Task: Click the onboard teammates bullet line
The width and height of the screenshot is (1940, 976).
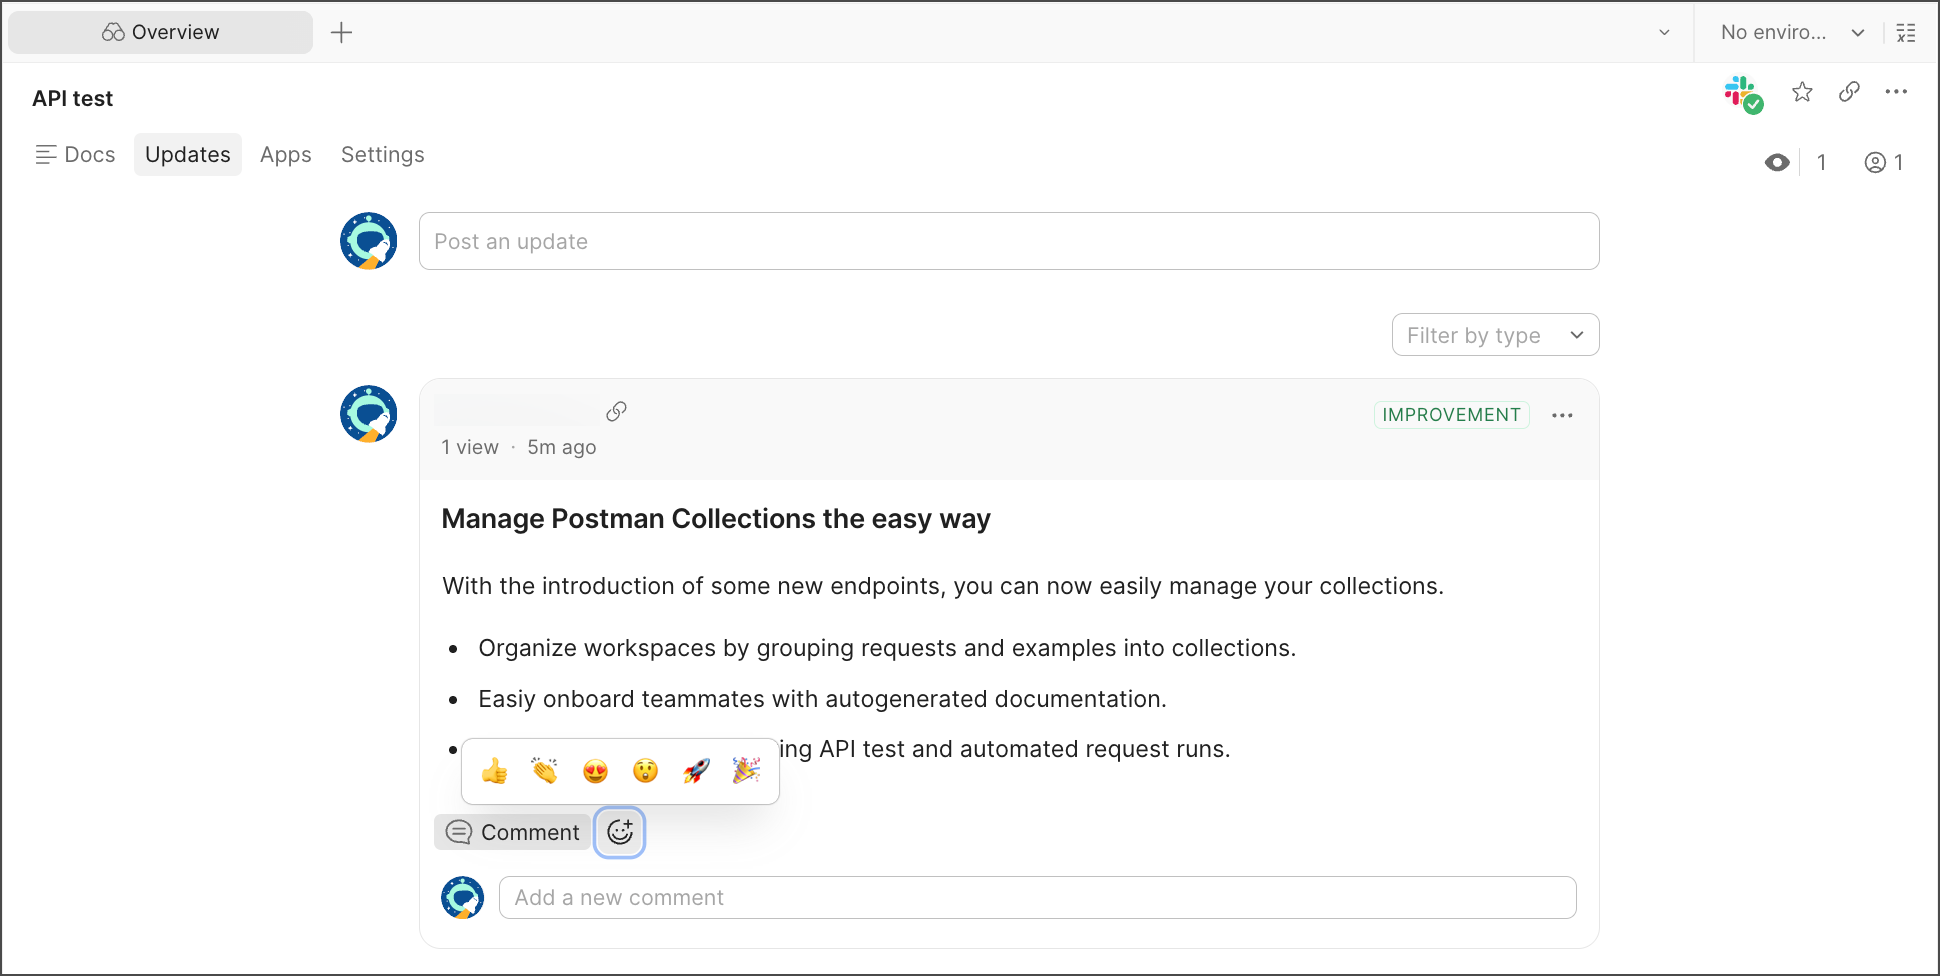Action: [822, 699]
